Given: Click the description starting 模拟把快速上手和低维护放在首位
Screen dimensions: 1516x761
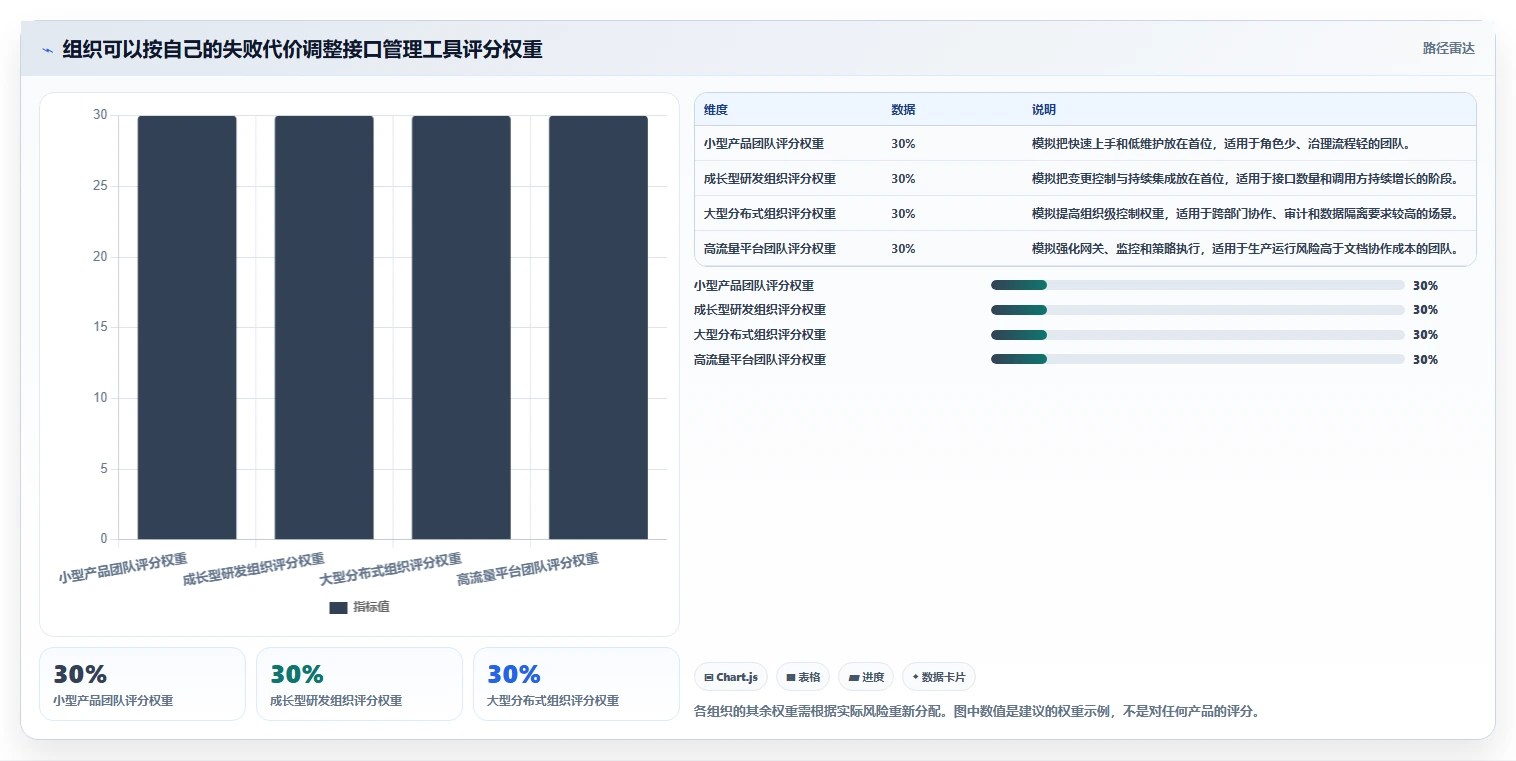Looking at the screenshot, I should coord(1223,144).
